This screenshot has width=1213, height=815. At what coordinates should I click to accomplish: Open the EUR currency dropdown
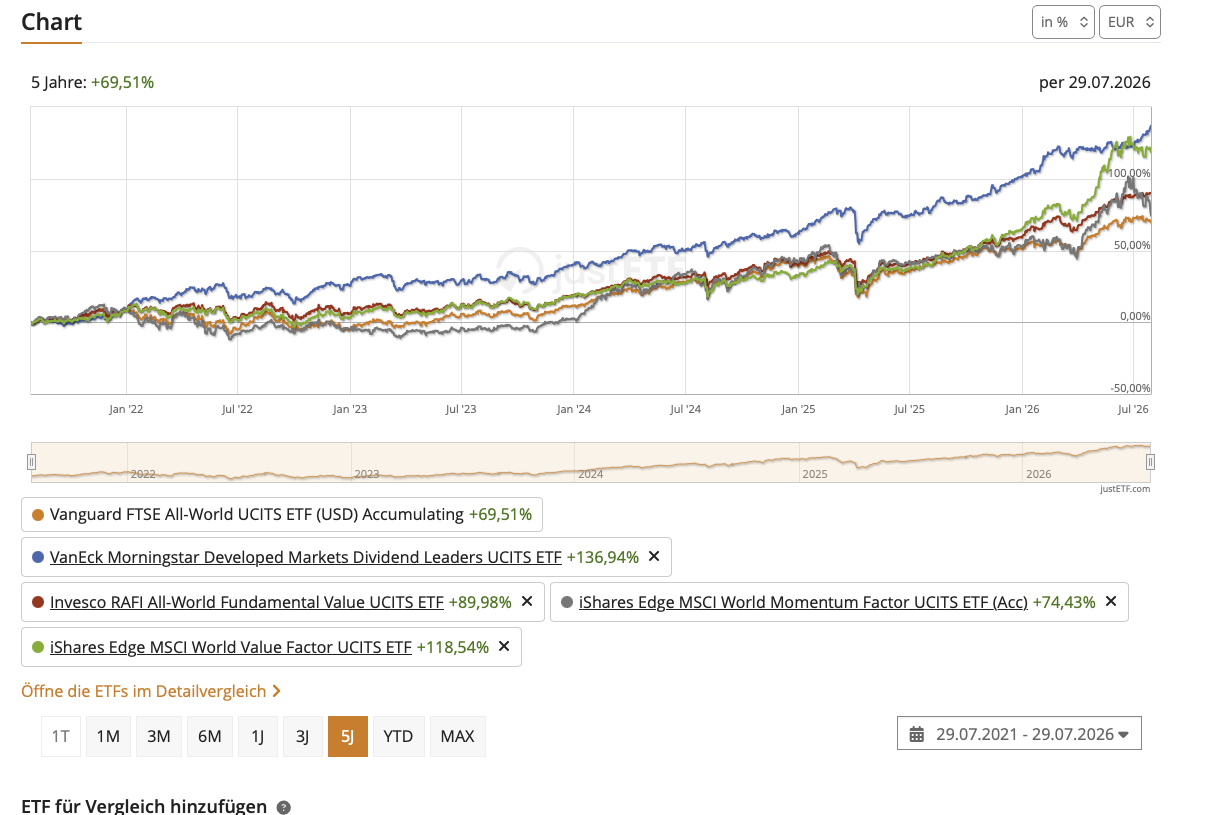click(x=1130, y=22)
